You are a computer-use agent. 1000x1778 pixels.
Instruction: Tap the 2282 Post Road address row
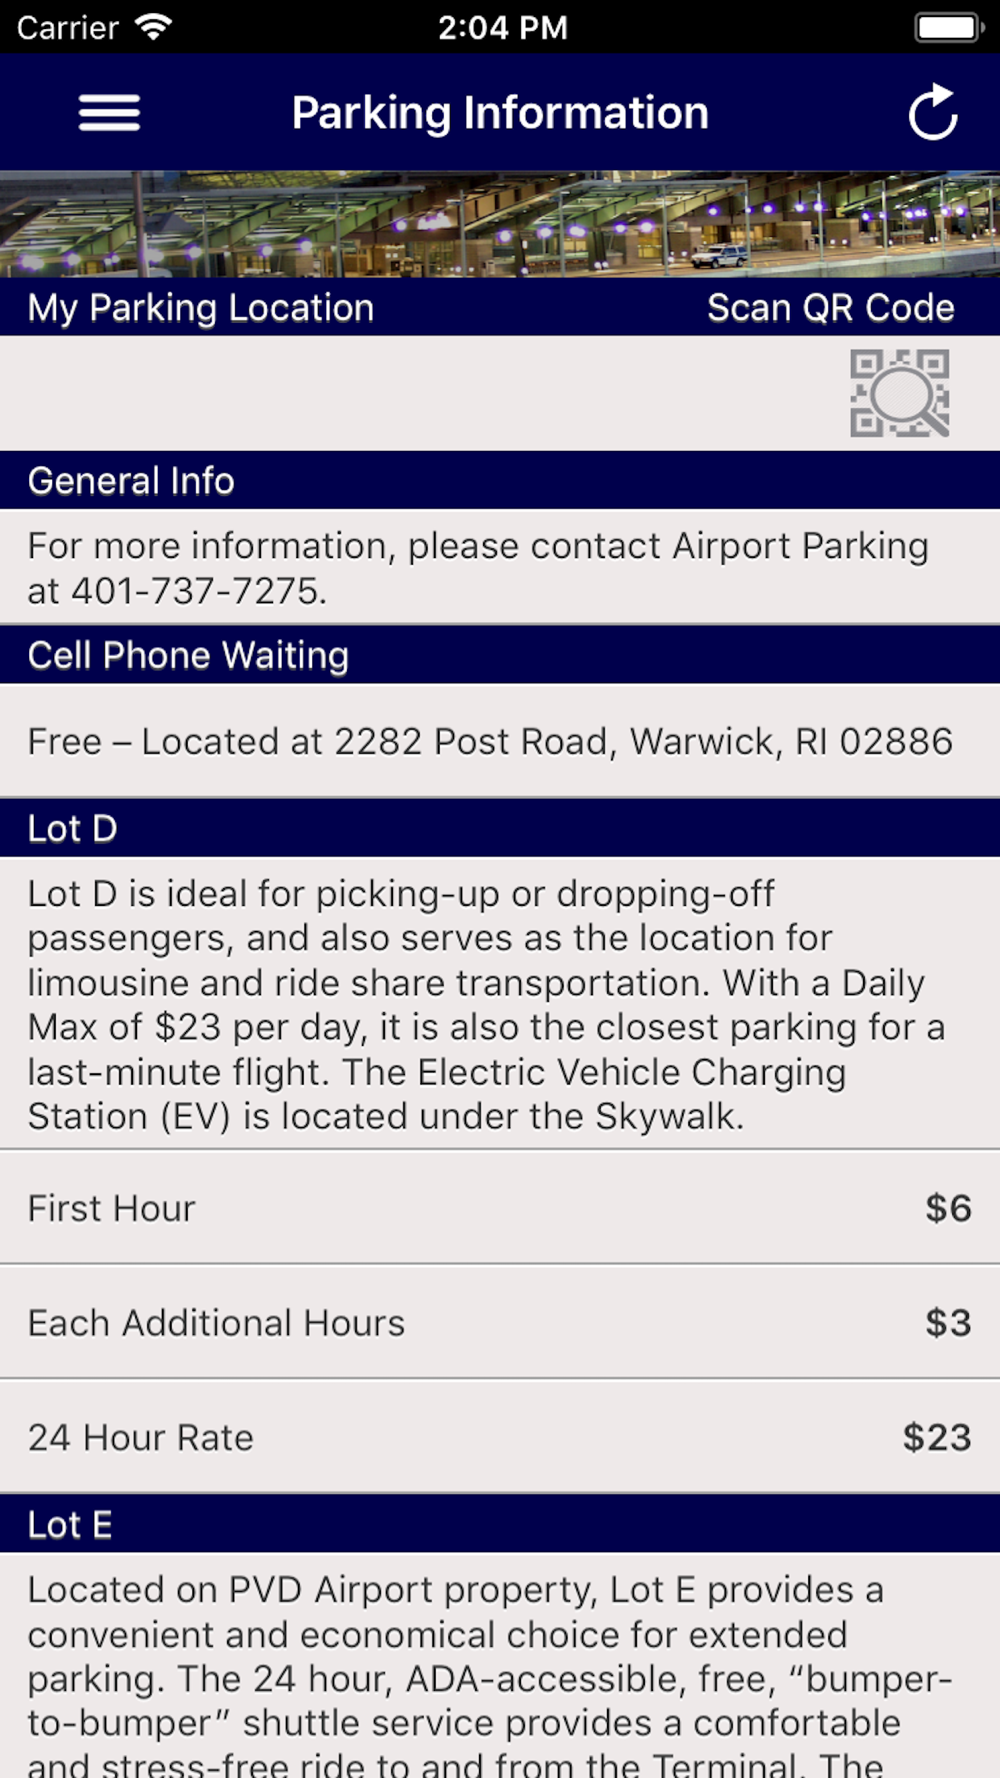[490, 742]
